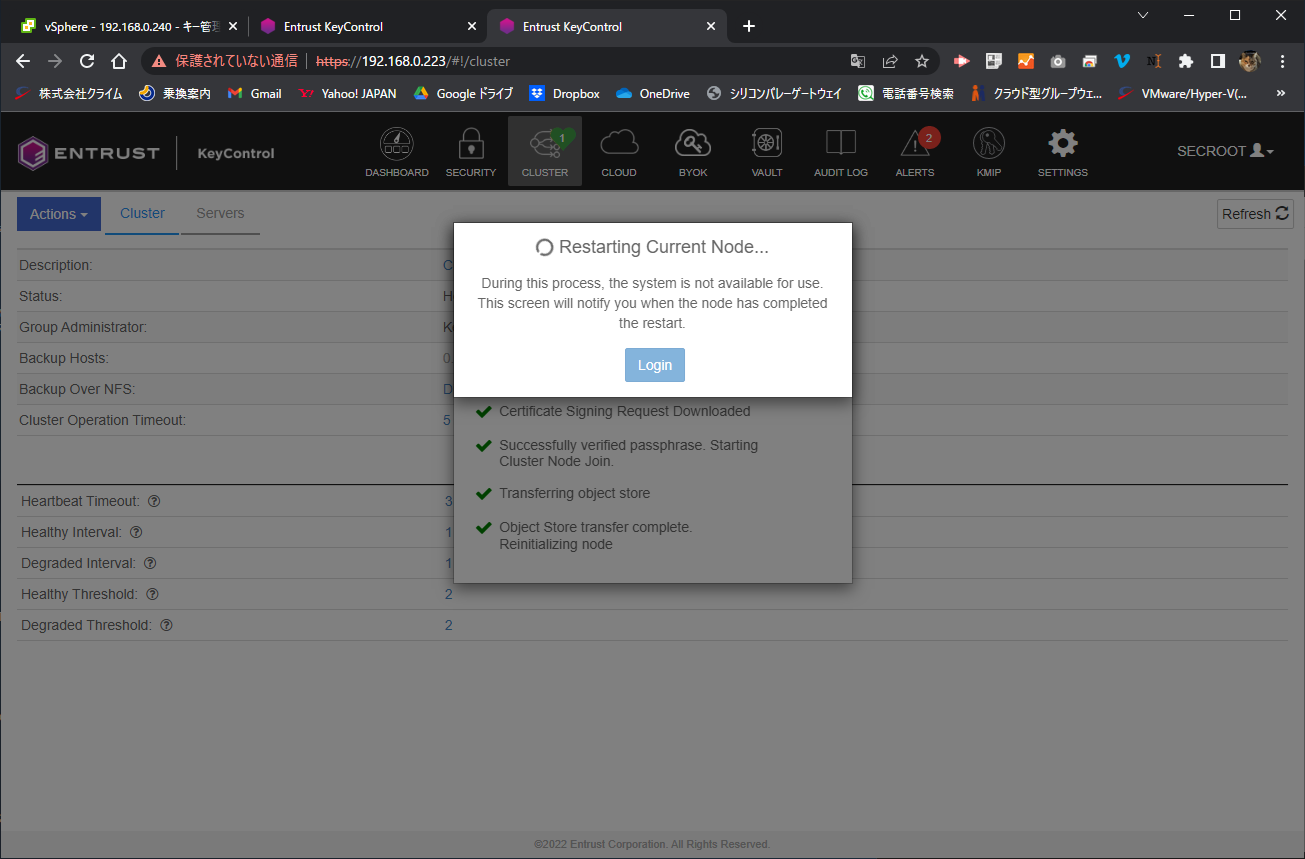Open the VMware/Hyper-V bookmark
Image resolution: width=1305 pixels, height=859 pixels.
(x=1183, y=93)
